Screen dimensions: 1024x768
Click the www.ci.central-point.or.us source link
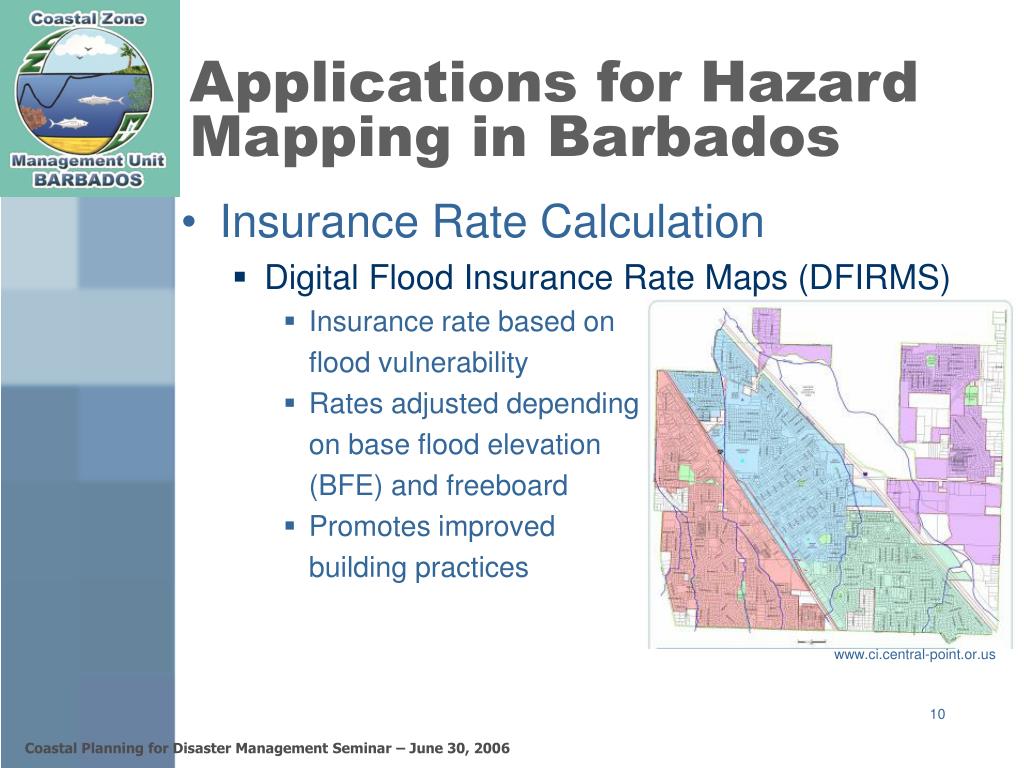point(914,654)
